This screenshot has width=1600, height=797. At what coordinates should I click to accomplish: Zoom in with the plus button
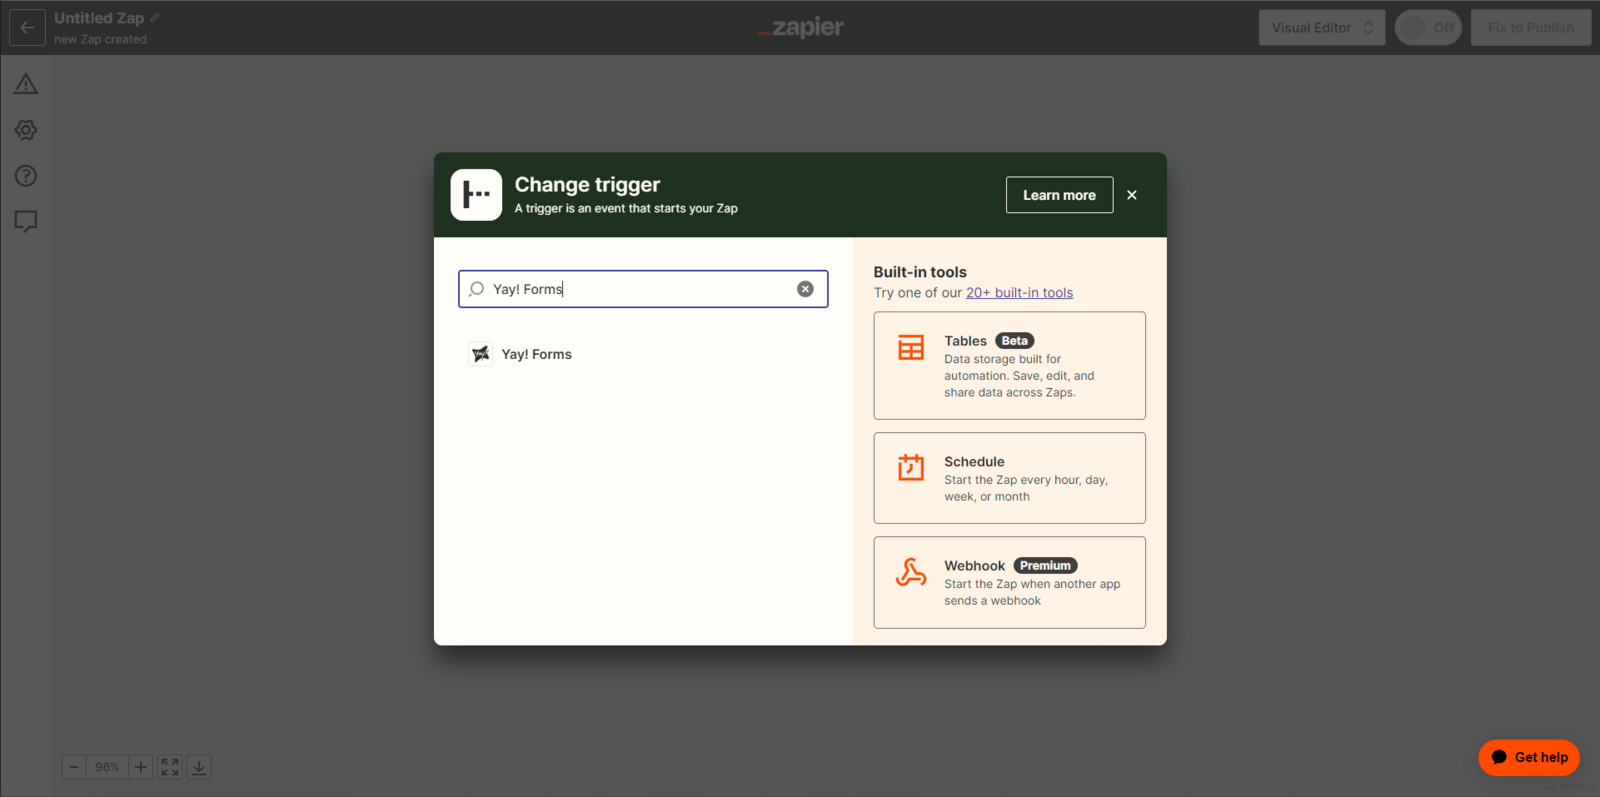tap(140, 767)
